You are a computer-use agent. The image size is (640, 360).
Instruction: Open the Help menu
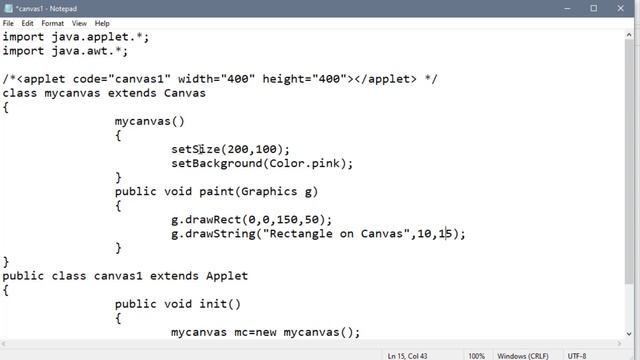tap(102, 23)
